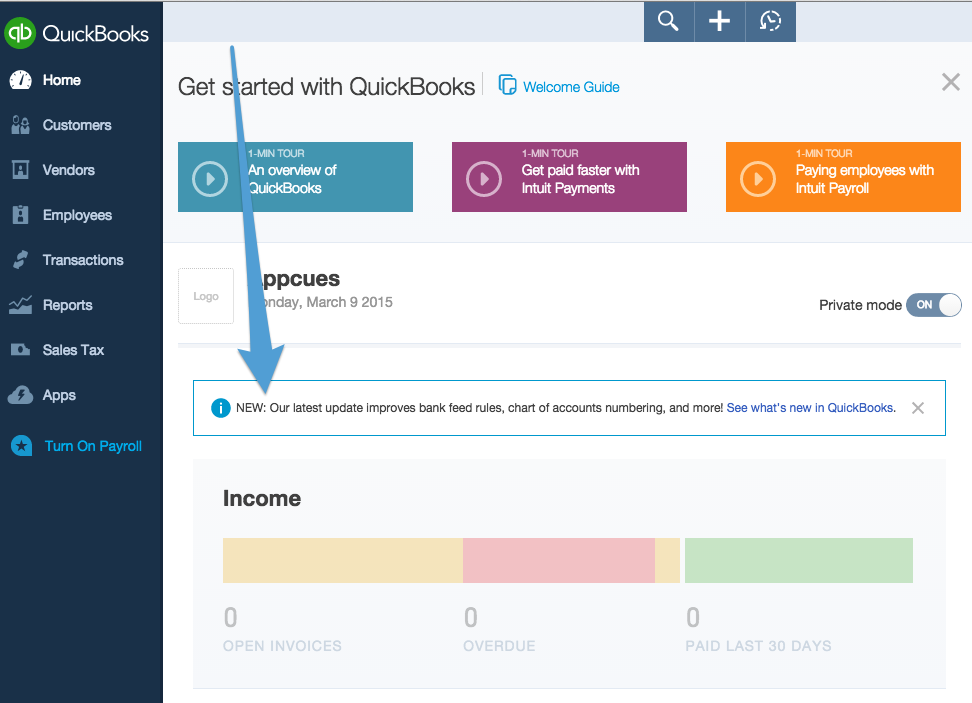Play the Intuit Payments tour video
The height and width of the screenshot is (703, 972).
(x=484, y=179)
